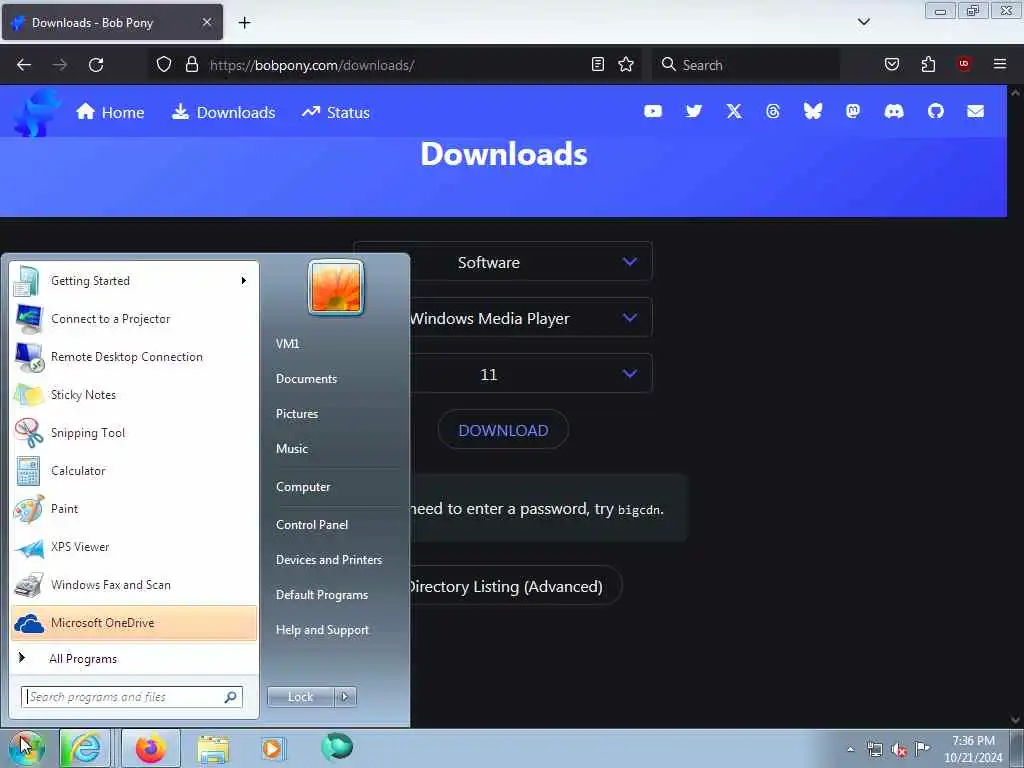The width and height of the screenshot is (1024, 768).
Task: Open the X social icon
Action: tap(734, 112)
